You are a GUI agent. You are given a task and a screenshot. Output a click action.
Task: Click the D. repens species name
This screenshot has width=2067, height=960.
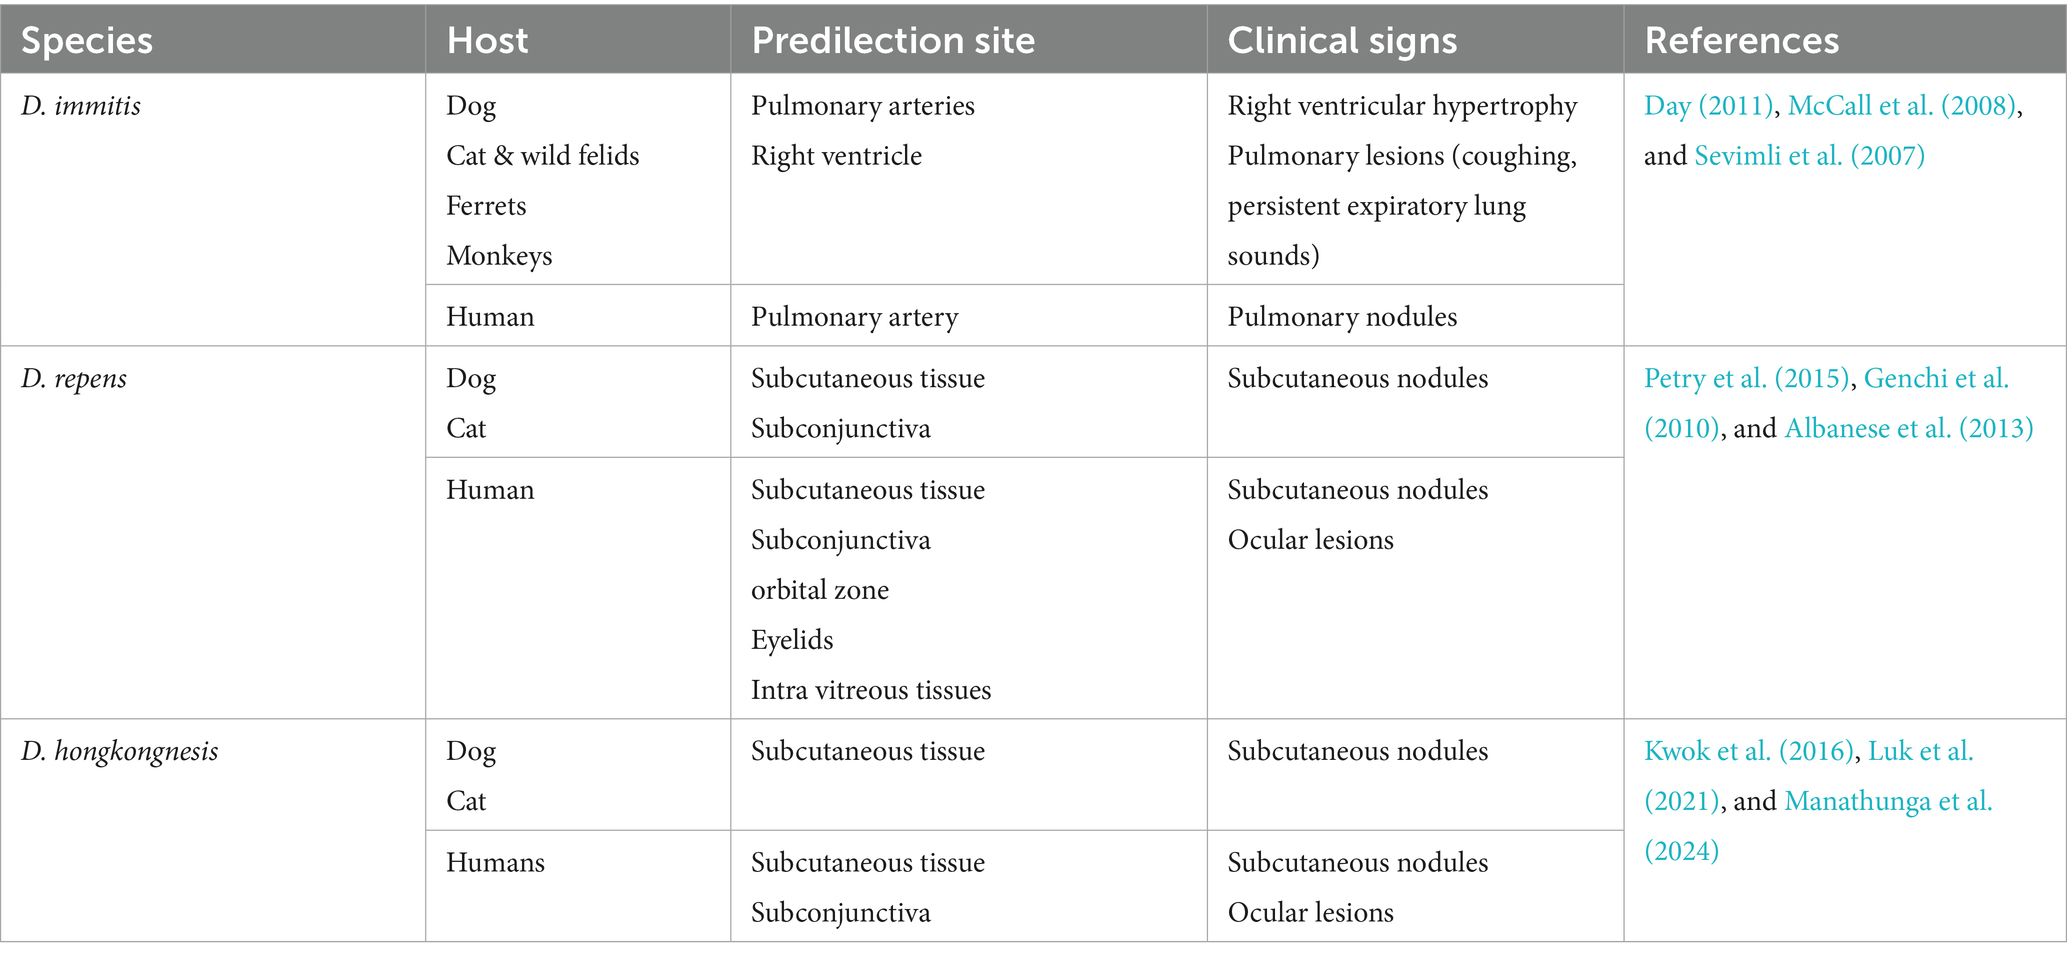pos(74,379)
